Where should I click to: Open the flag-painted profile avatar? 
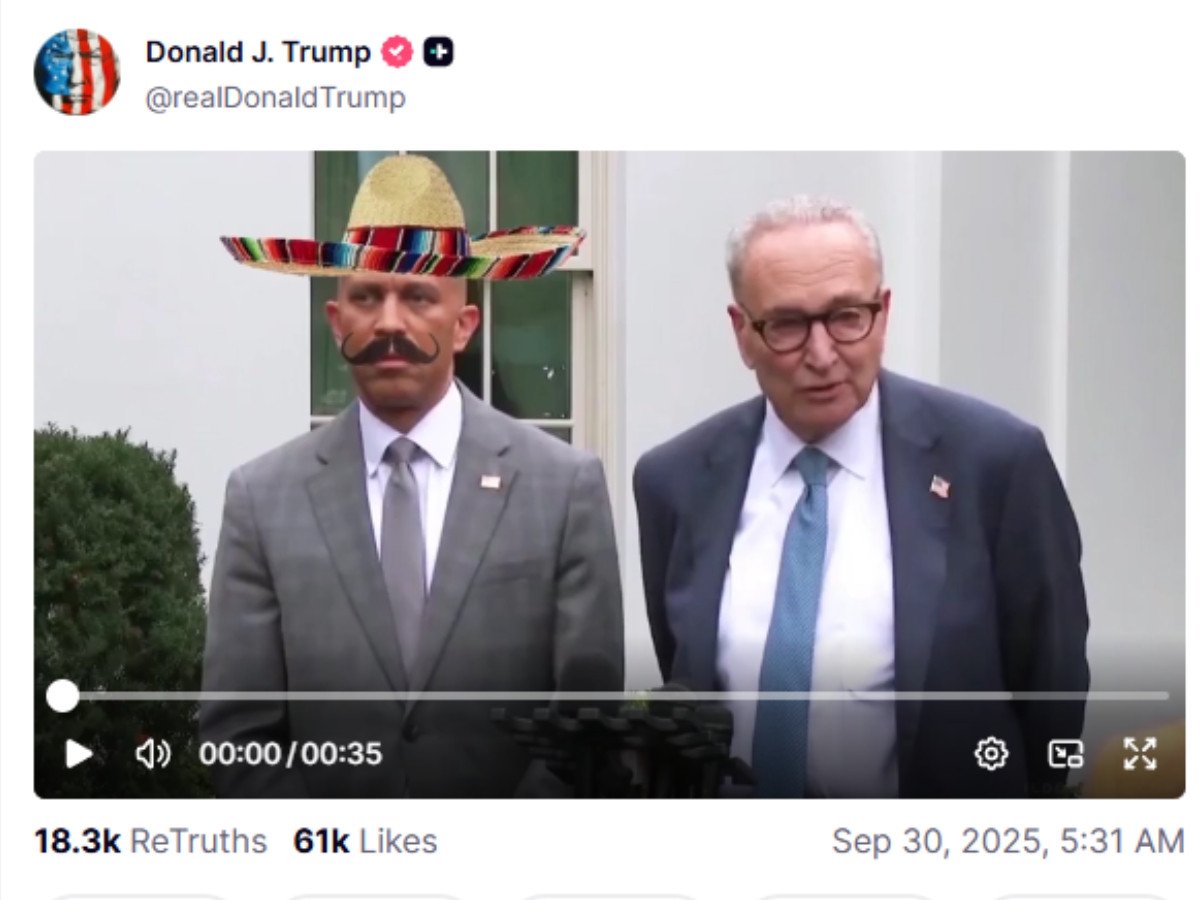(77, 71)
